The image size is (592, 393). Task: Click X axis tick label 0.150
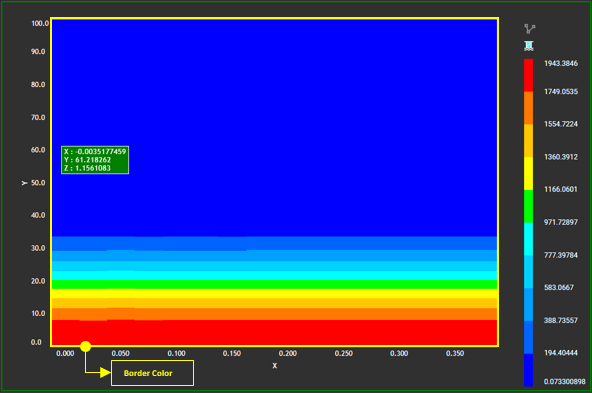point(232,354)
